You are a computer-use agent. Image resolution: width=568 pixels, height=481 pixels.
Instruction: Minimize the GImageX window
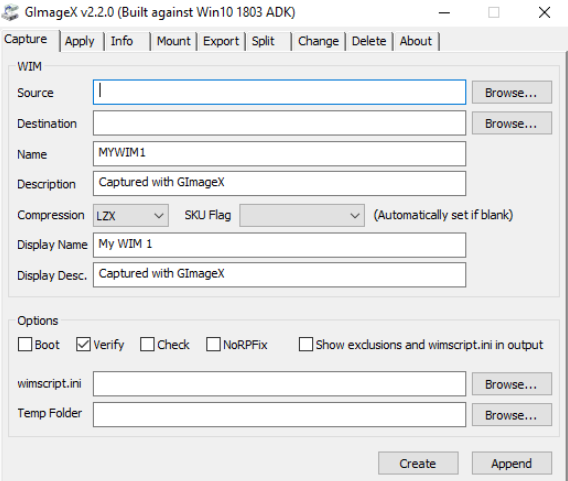point(444,13)
